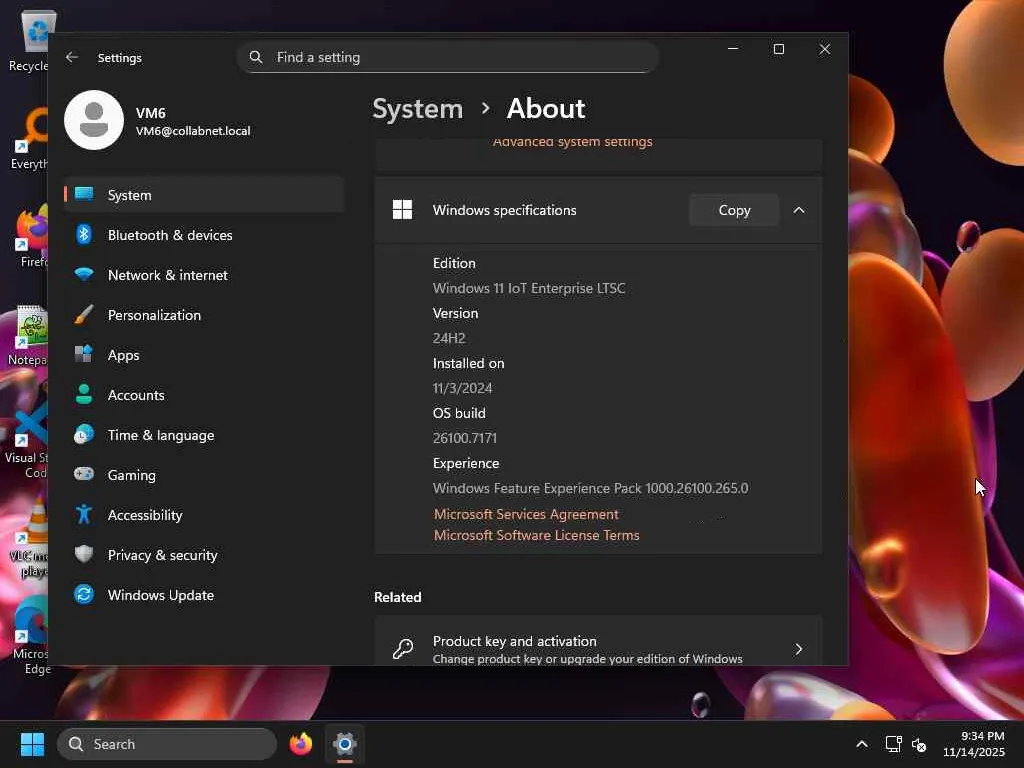Click the Privacy shield icon

84,554
